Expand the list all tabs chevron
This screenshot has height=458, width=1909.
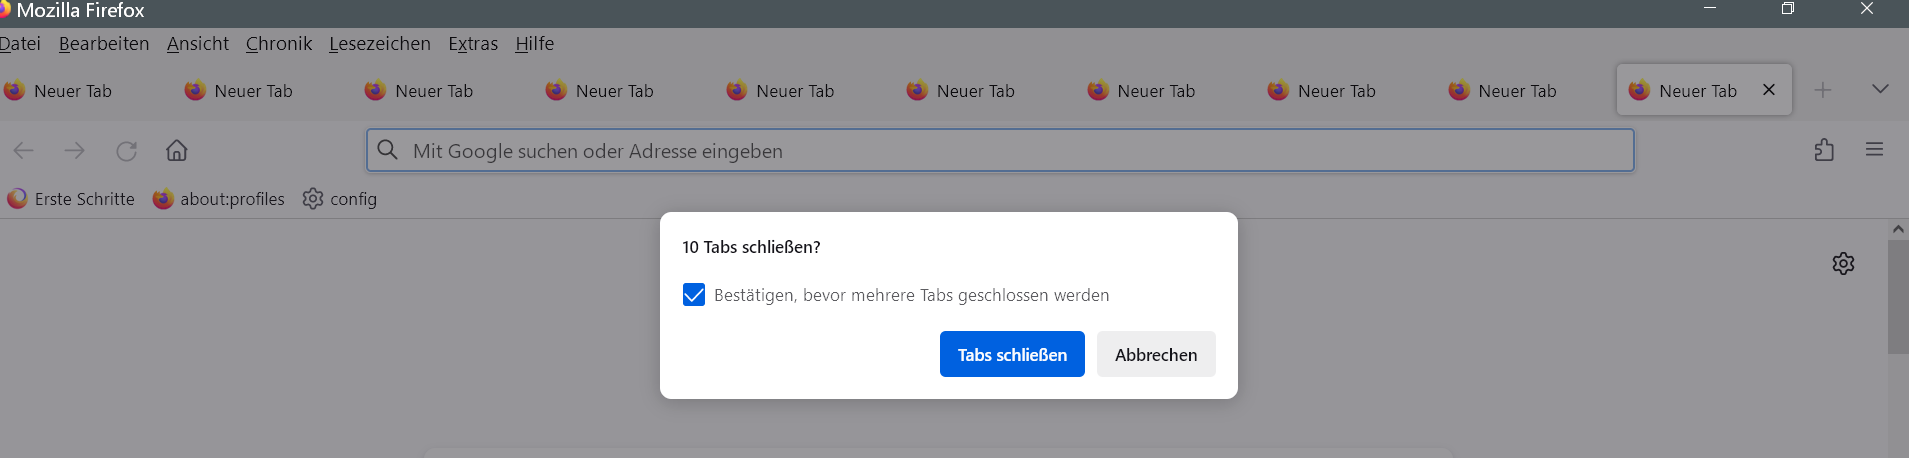coord(1880,89)
